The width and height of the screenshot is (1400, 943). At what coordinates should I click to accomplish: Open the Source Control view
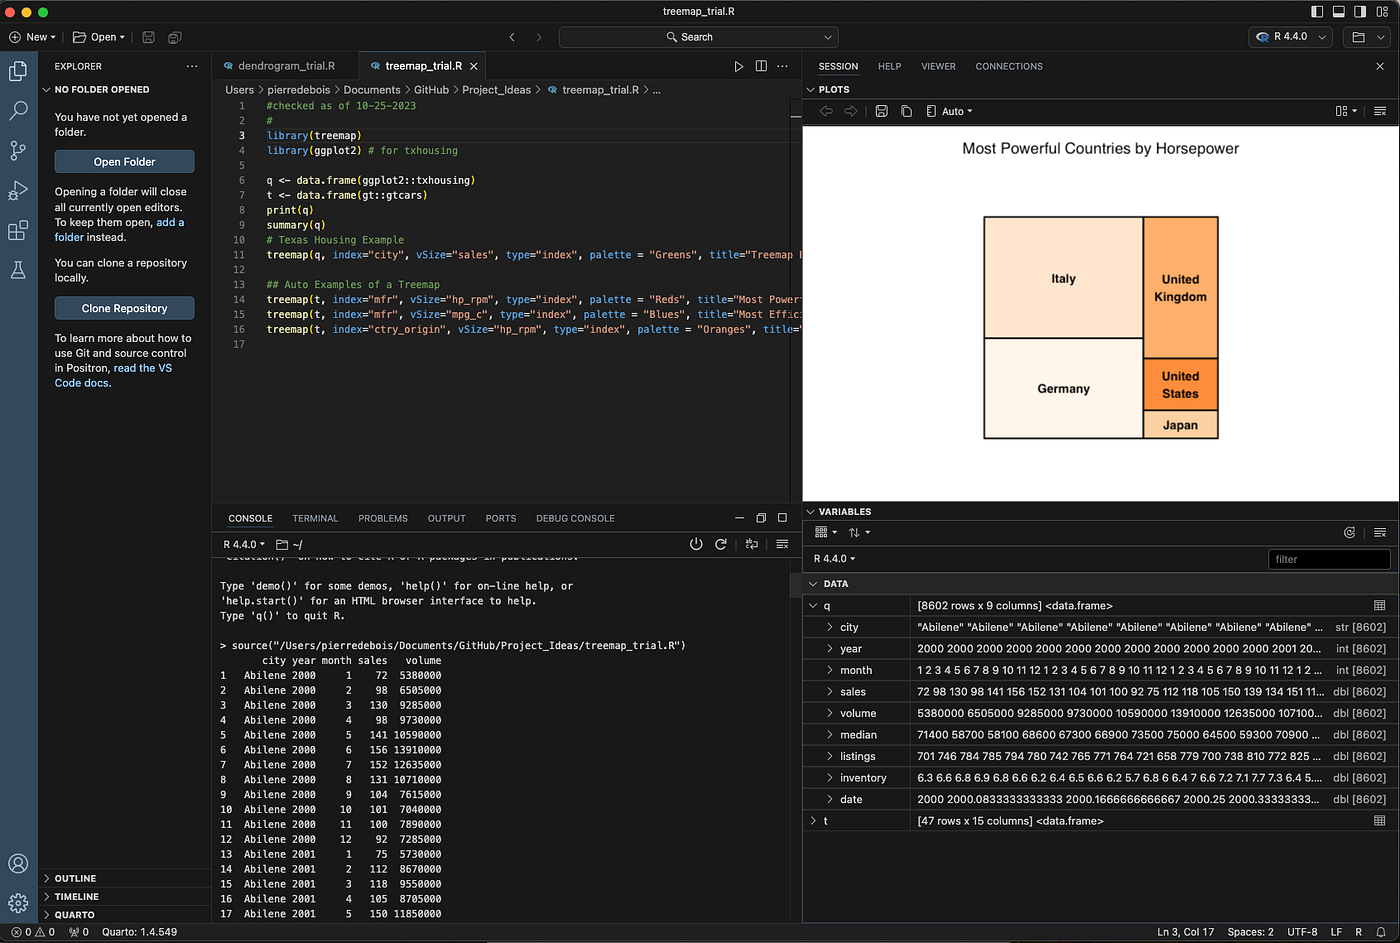click(18, 150)
